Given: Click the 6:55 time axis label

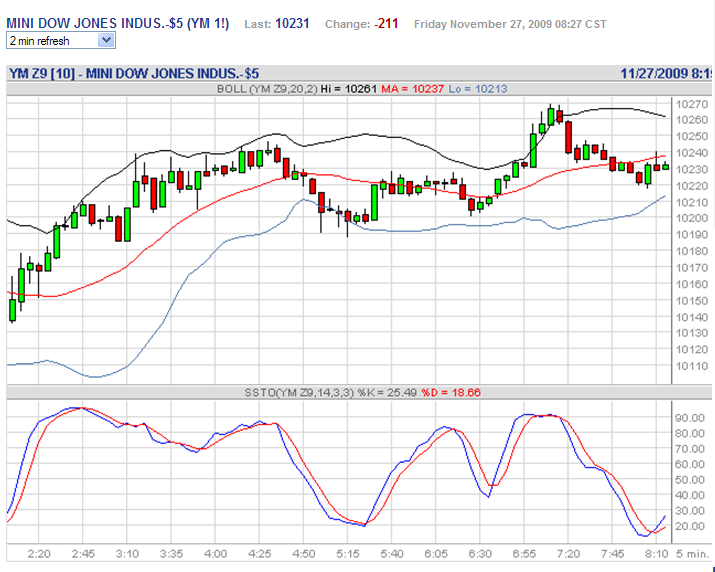Looking at the screenshot, I should pyautogui.click(x=524, y=554).
